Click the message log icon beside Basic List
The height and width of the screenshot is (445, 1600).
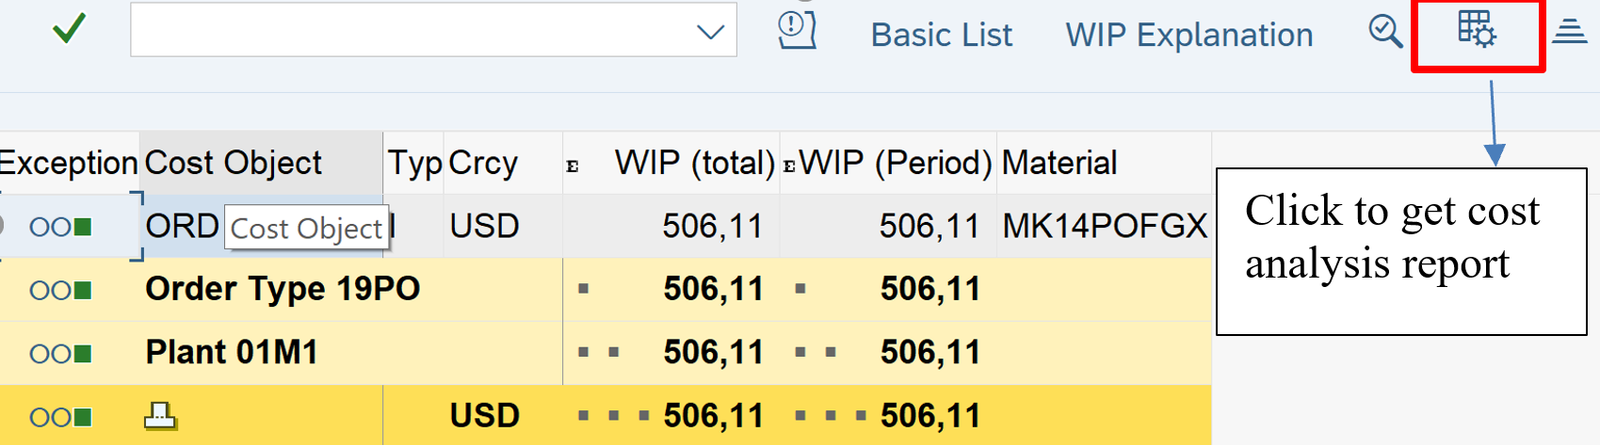pyautogui.click(x=796, y=30)
